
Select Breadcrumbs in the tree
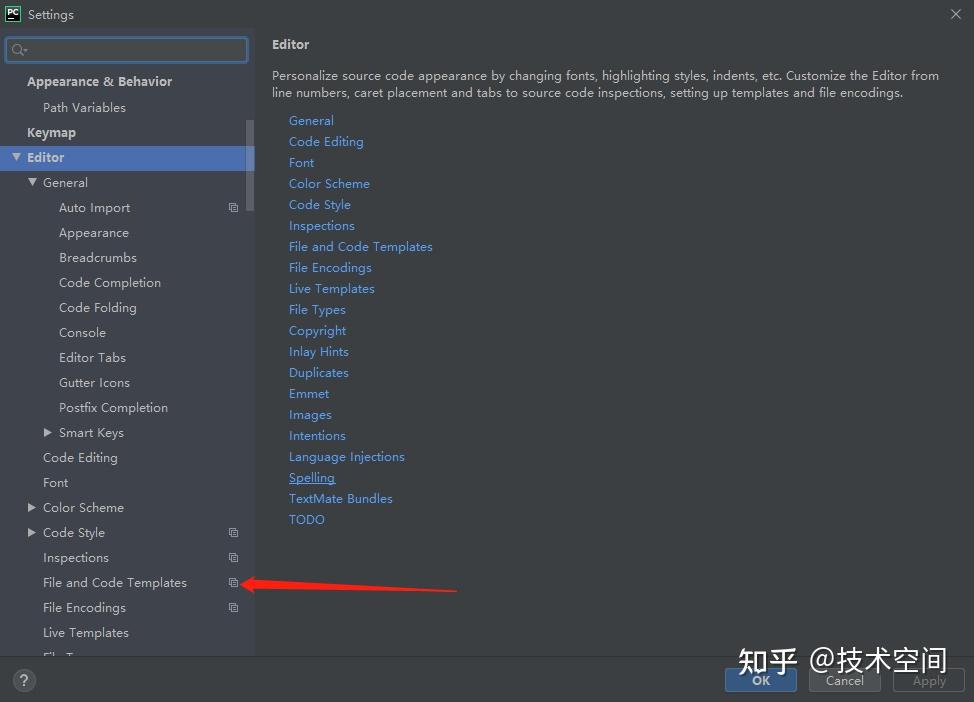[98, 257]
